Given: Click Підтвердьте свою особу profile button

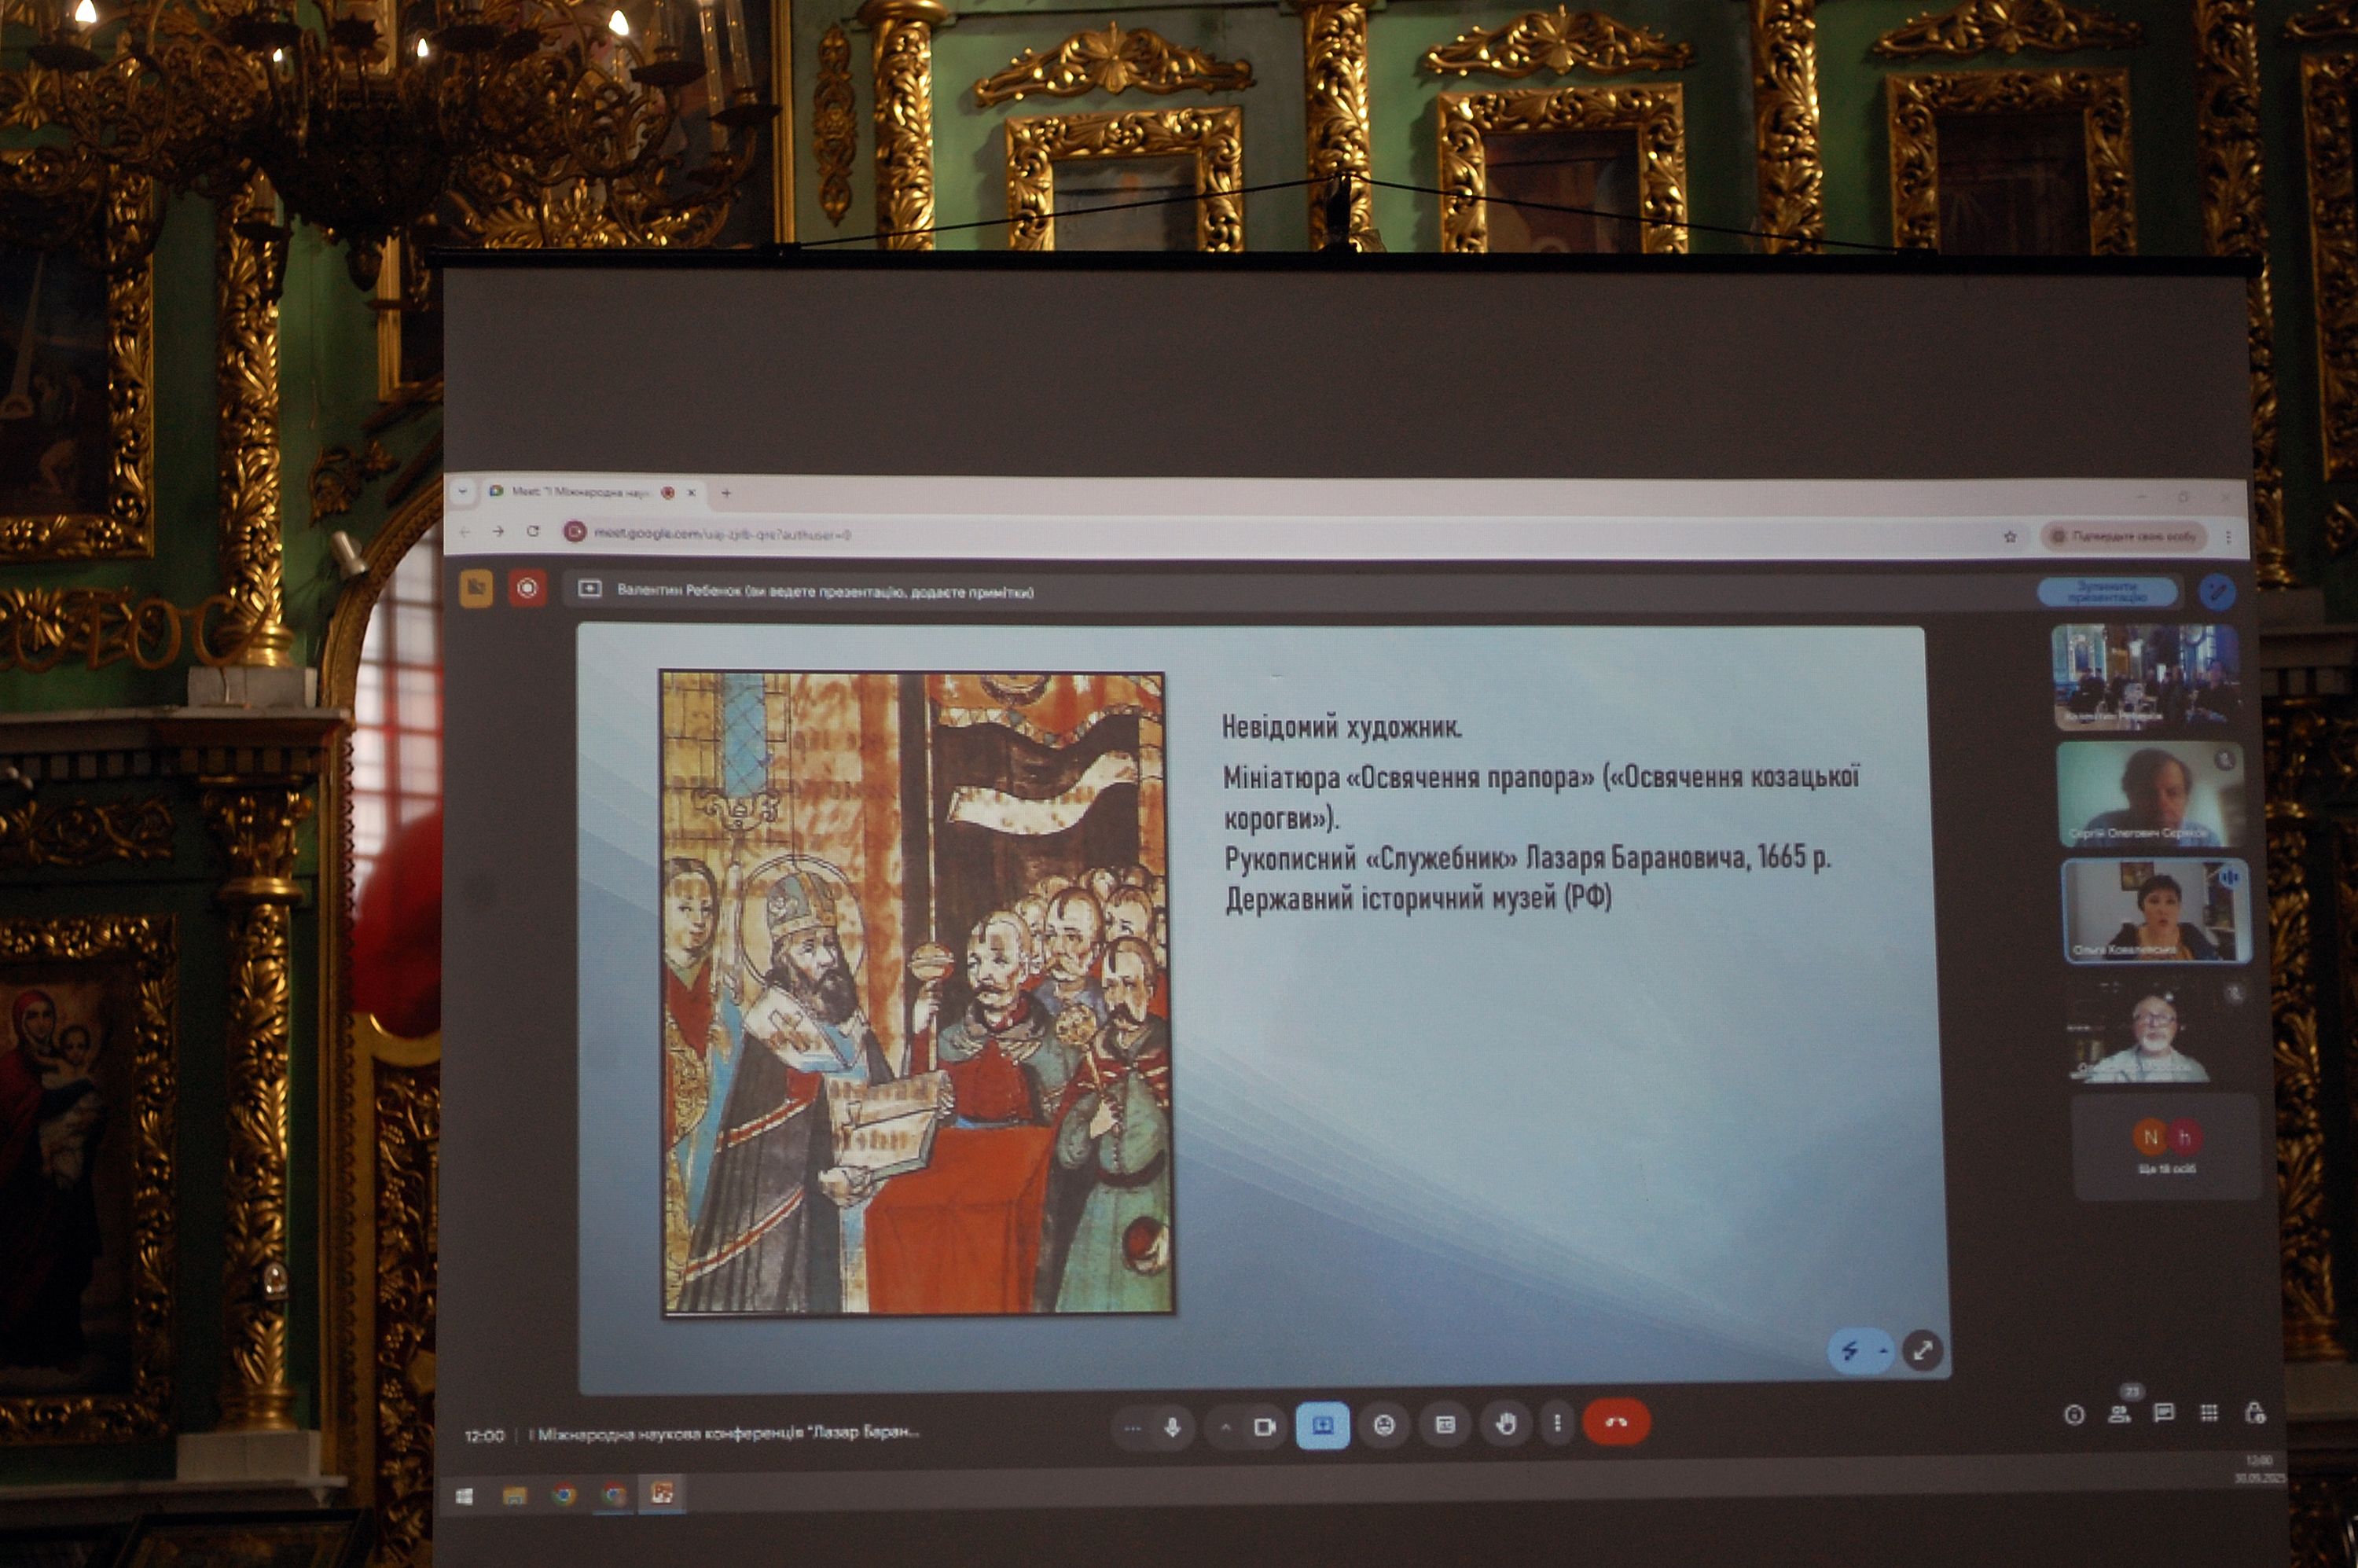Looking at the screenshot, I should tap(2124, 537).
